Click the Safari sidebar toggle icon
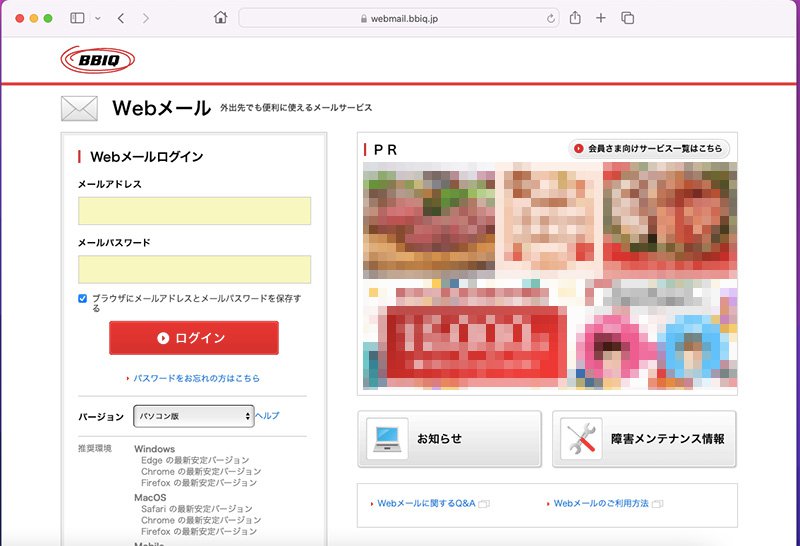800x546 pixels. tap(77, 18)
